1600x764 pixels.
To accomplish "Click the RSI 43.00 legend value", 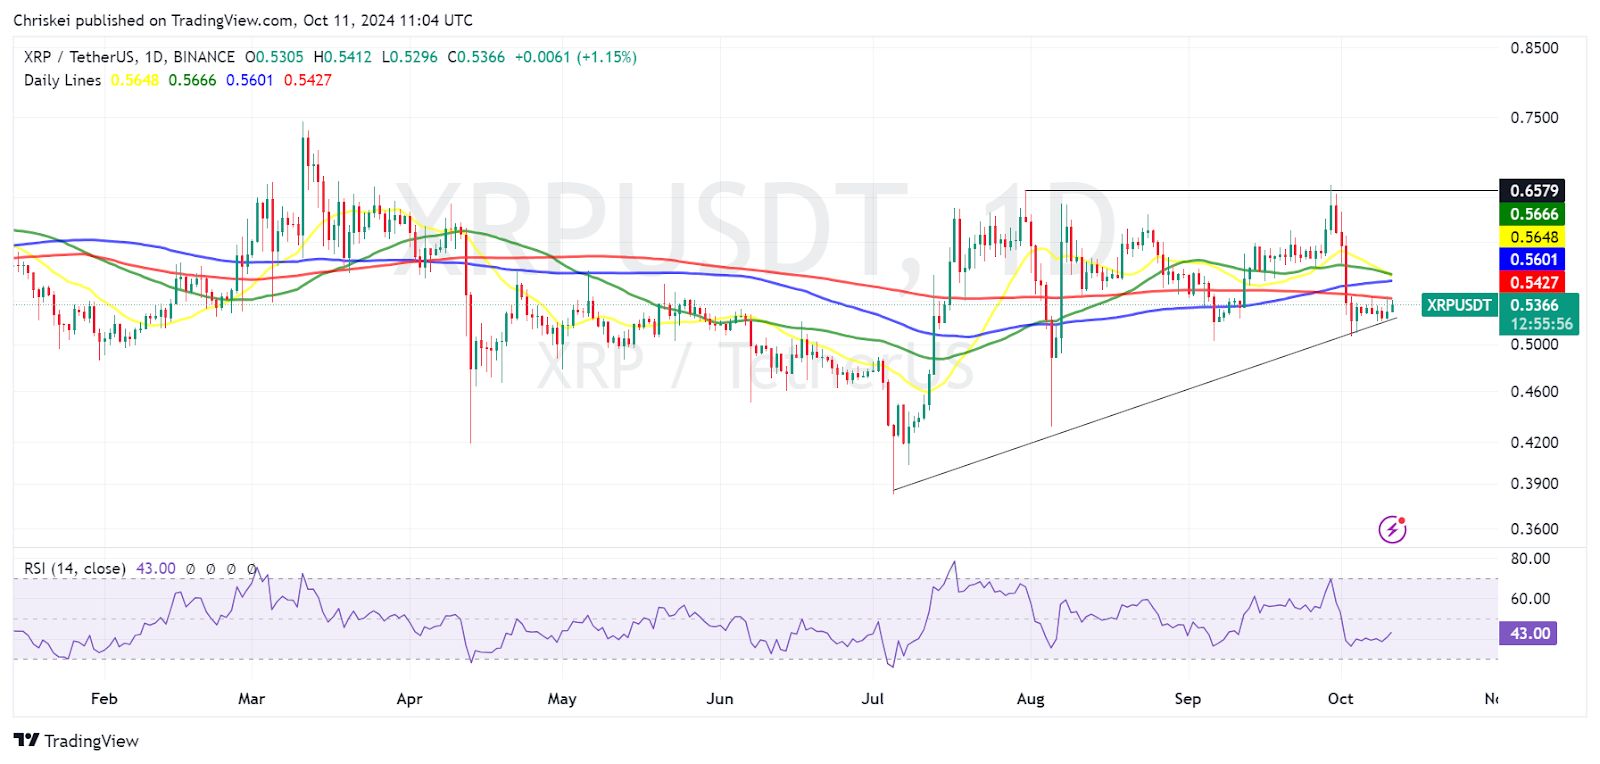I will pos(156,568).
